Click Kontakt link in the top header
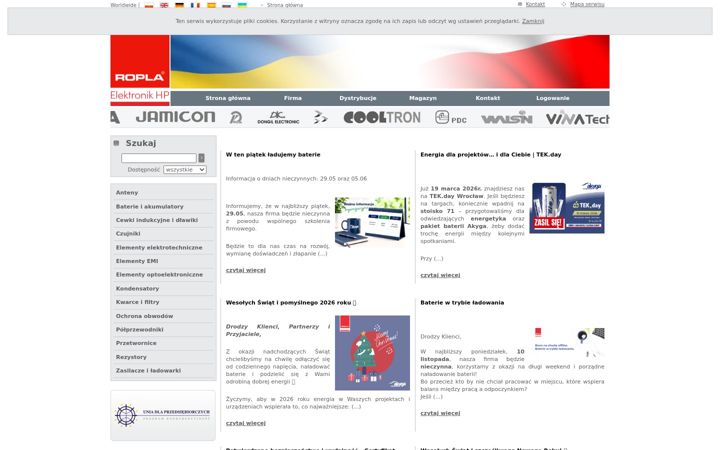The height and width of the screenshot is (450, 720). pyautogui.click(x=535, y=4)
